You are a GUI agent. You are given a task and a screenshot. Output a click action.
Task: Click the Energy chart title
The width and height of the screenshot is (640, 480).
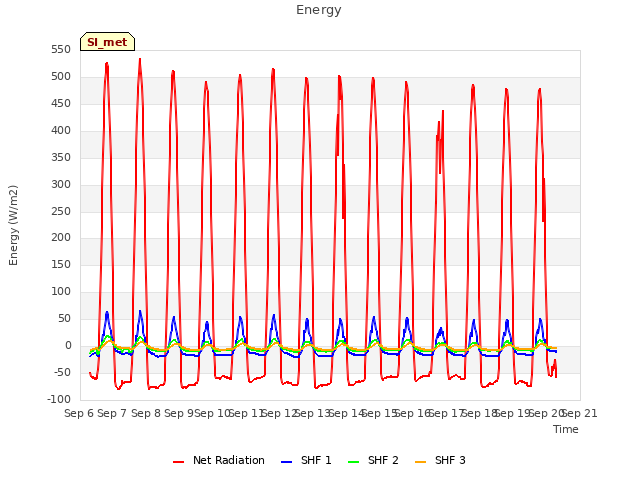tap(319, 10)
